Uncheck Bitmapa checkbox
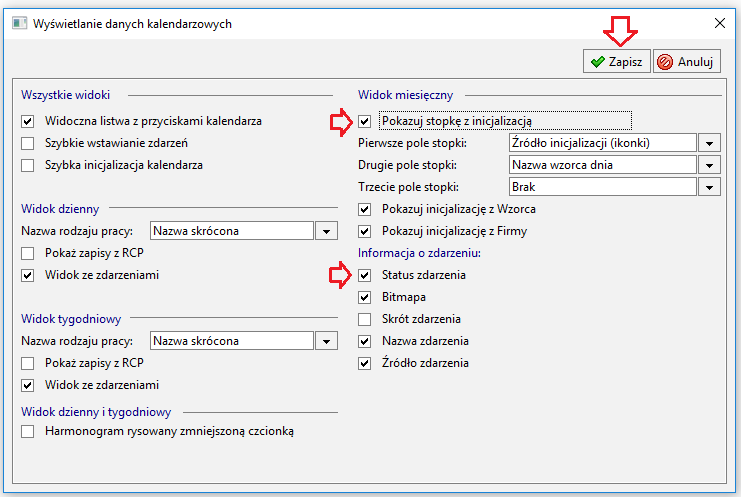 364,298
